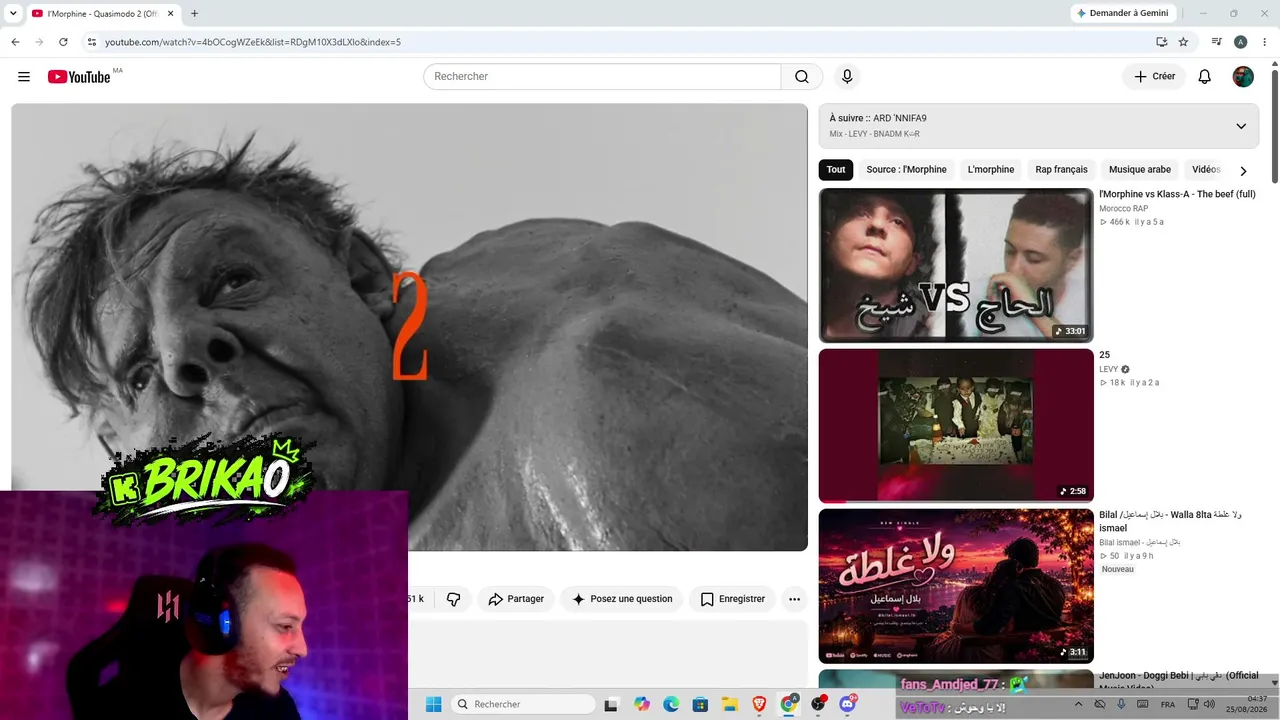Screen dimensions: 1280x720
Task: Open Microsoft Edge from the taskbar
Action: (x=671, y=705)
